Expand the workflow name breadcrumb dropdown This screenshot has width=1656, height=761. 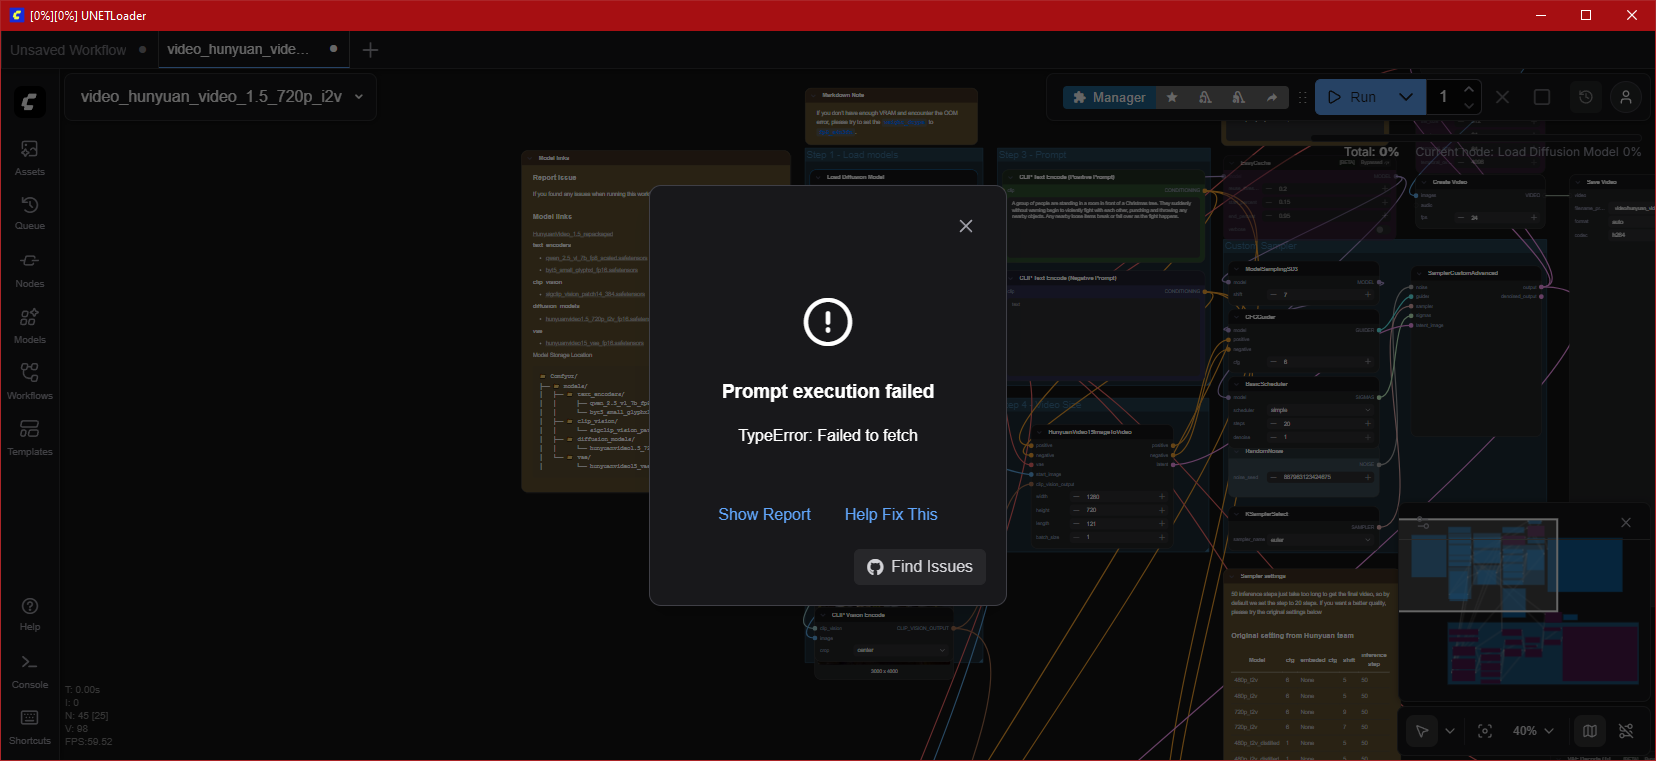(359, 97)
